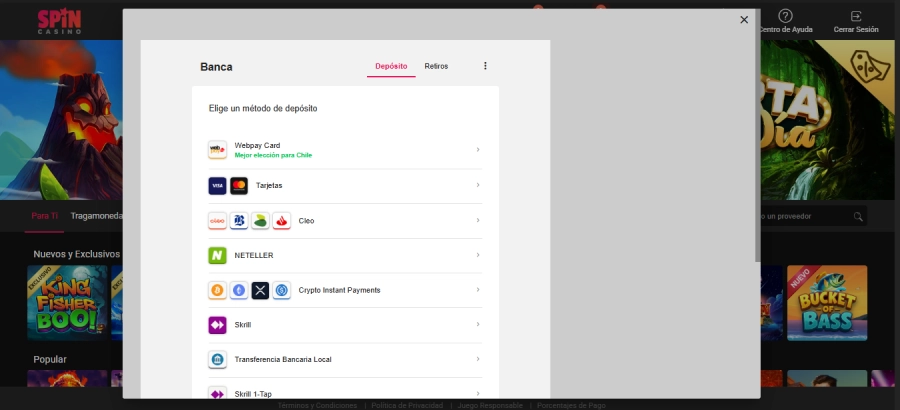Viewport: 900px width, 410px height.
Task: Close the banking dialog with X
Action: point(744,19)
